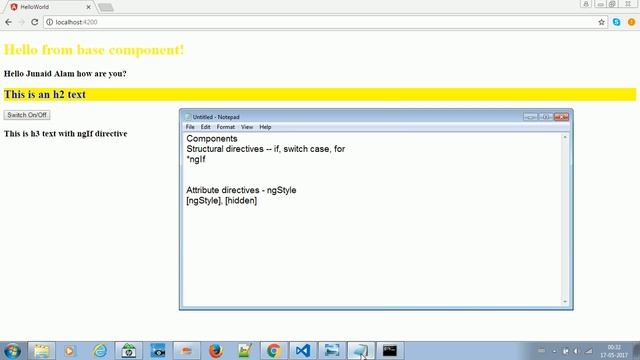
Task: Click the orange extension icon beside Skype
Action: pyautogui.click(x=631, y=22)
